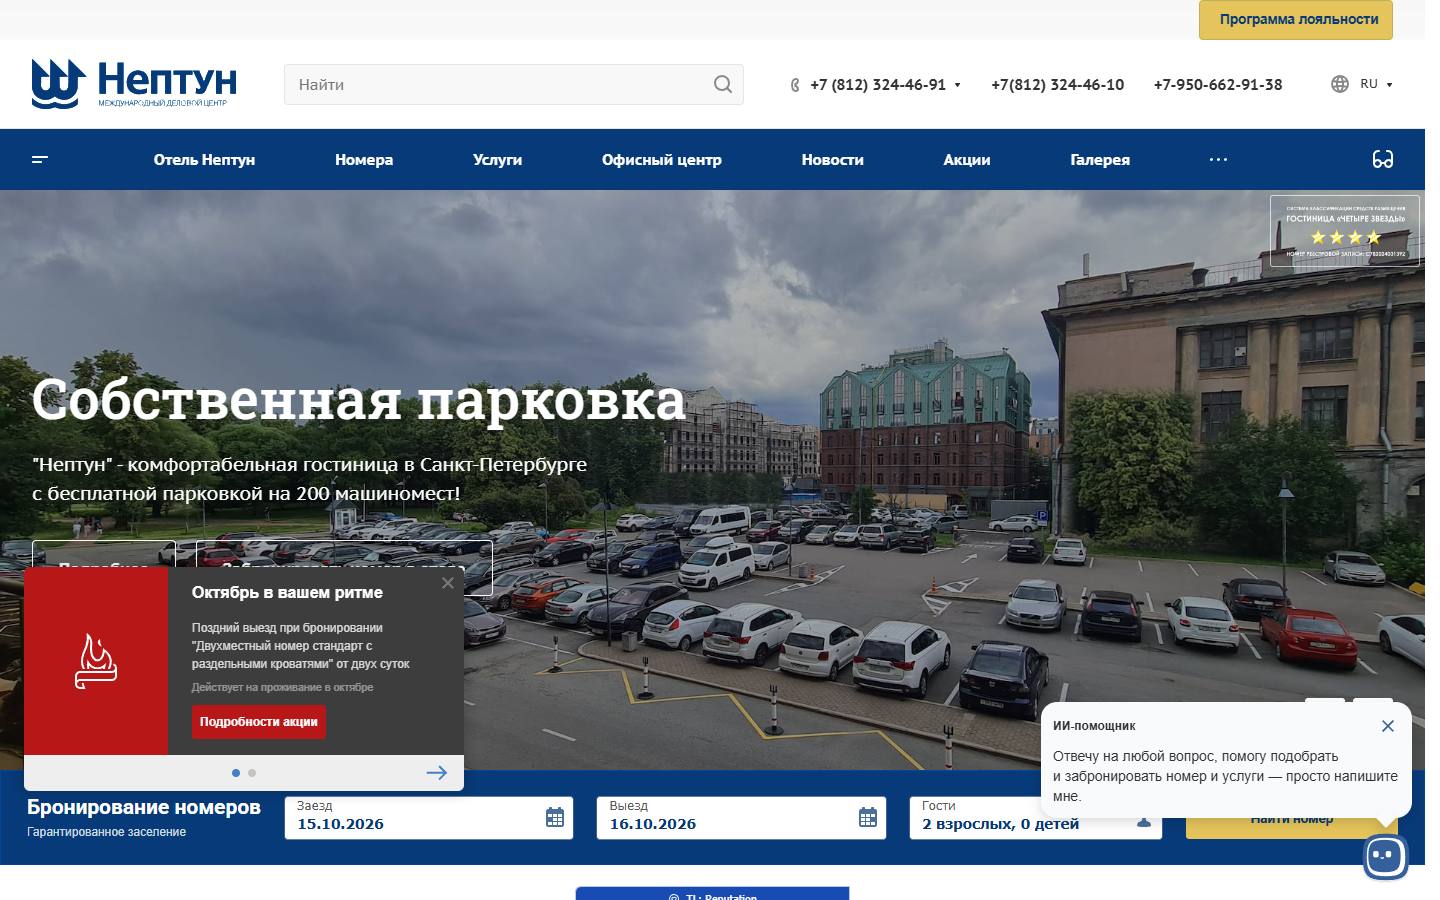The image size is (1440, 900).
Task: Close the Октябрь в вашем ритме promo
Action: click(447, 583)
